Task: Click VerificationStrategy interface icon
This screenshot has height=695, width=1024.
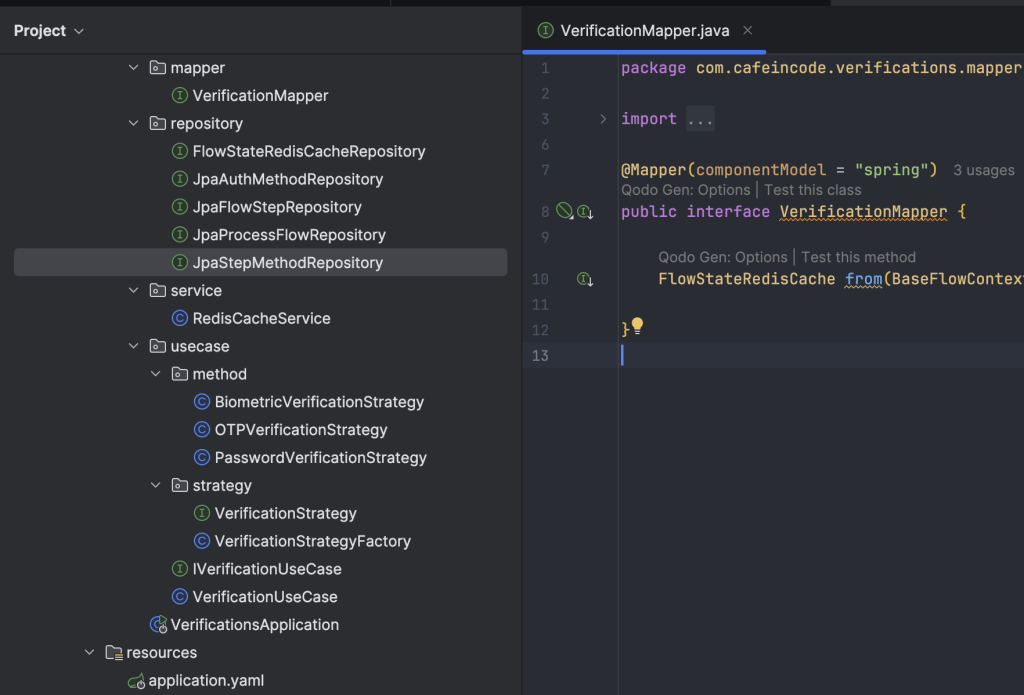Action: click(202, 513)
